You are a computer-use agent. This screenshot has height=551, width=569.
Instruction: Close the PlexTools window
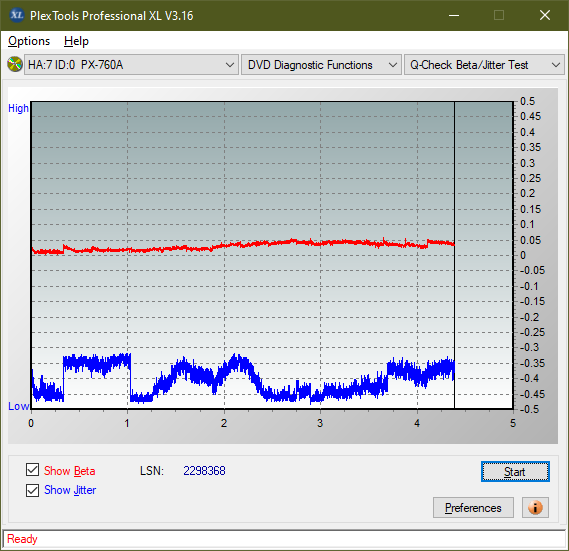tap(544, 15)
